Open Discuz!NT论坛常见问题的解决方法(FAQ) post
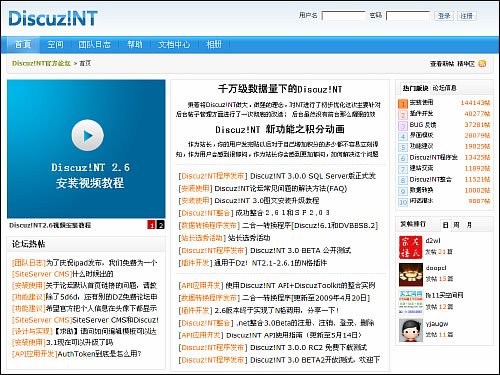 coord(281,188)
